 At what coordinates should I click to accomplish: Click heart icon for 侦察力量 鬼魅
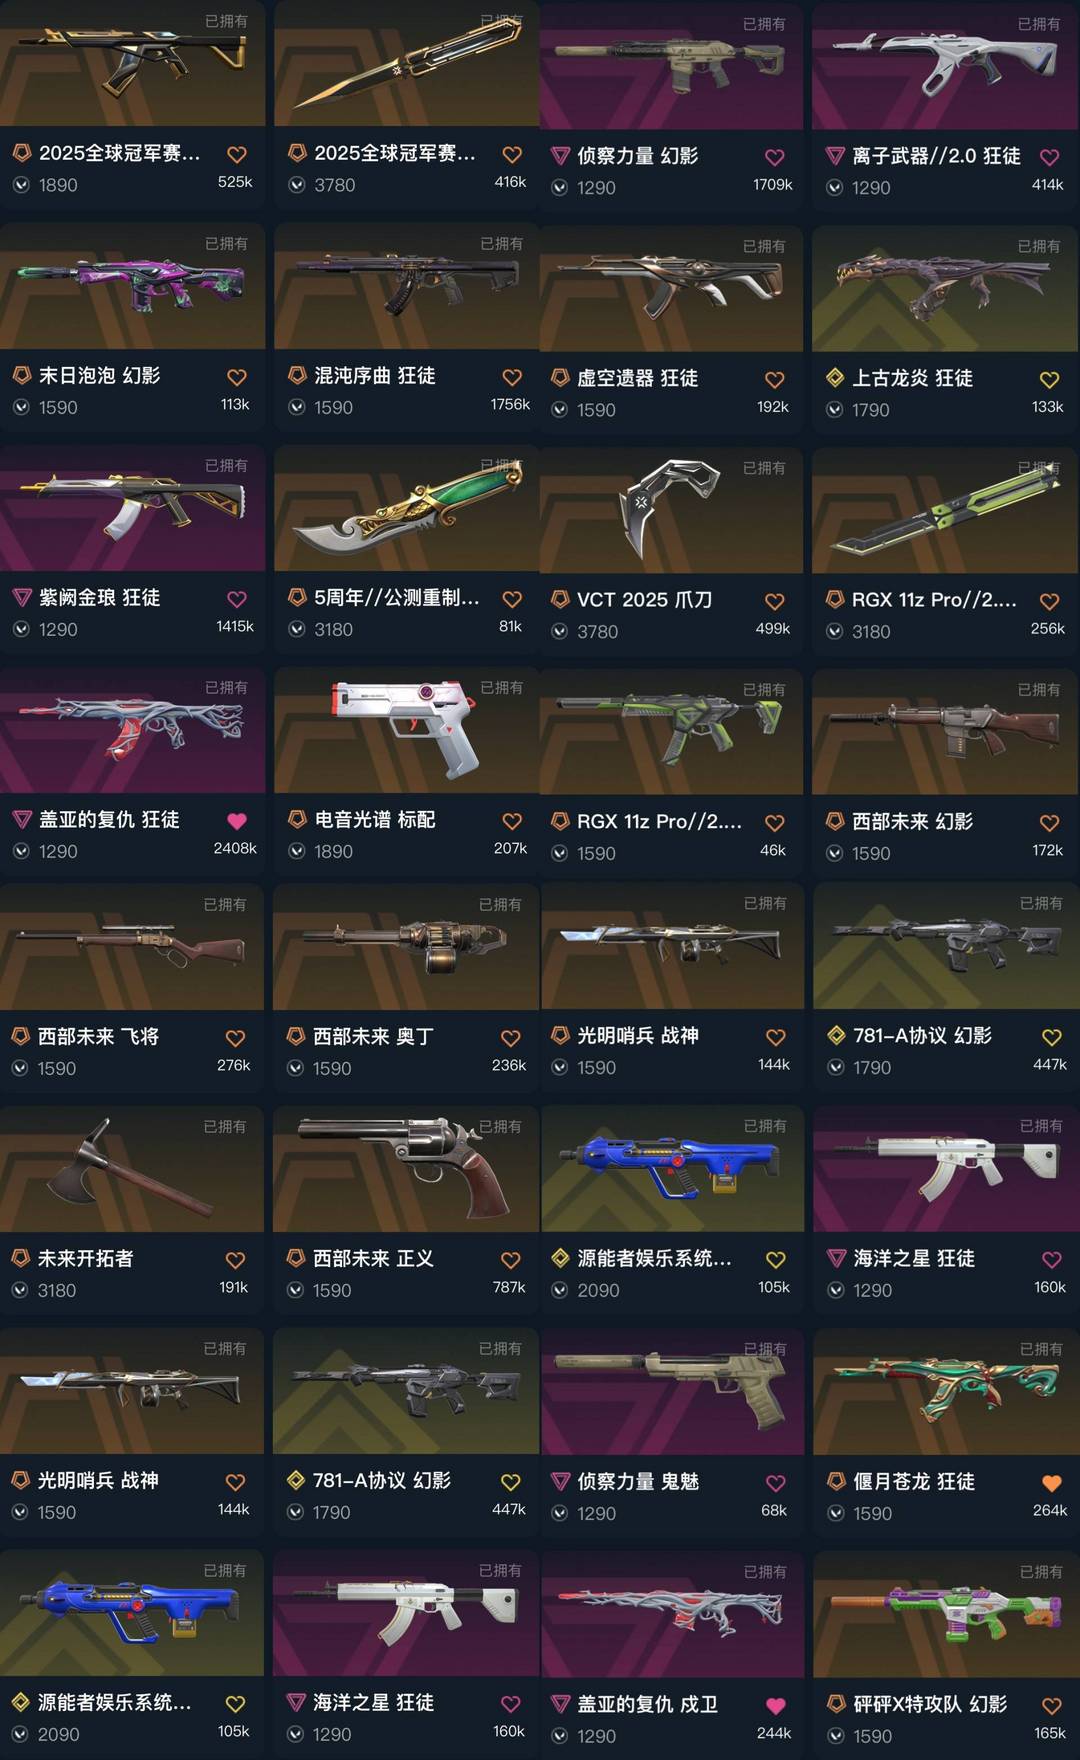[775, 1483]
